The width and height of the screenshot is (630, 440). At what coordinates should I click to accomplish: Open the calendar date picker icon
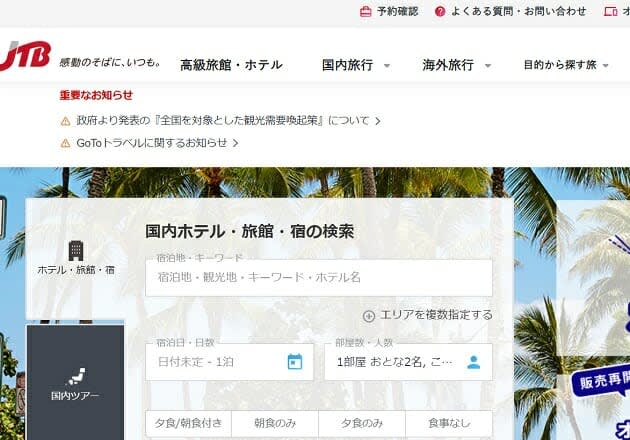click(x=295, y=362)
